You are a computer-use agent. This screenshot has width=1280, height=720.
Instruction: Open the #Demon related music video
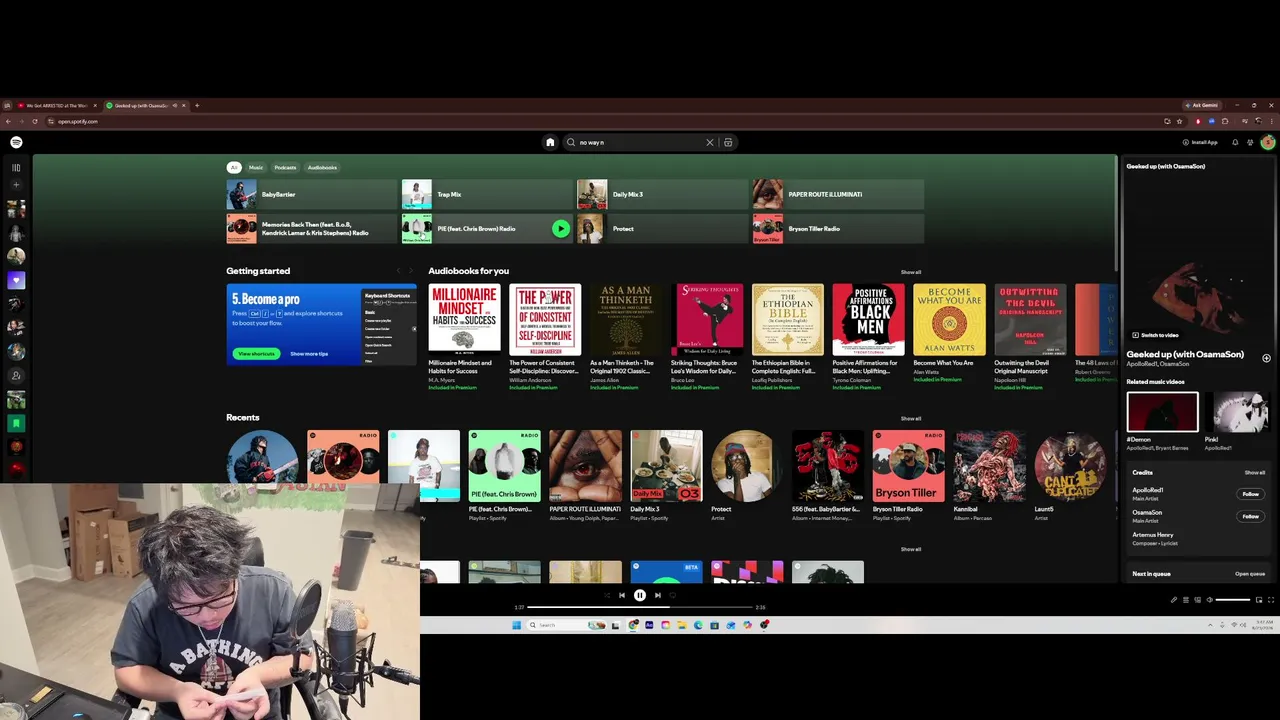point(1162,412)
